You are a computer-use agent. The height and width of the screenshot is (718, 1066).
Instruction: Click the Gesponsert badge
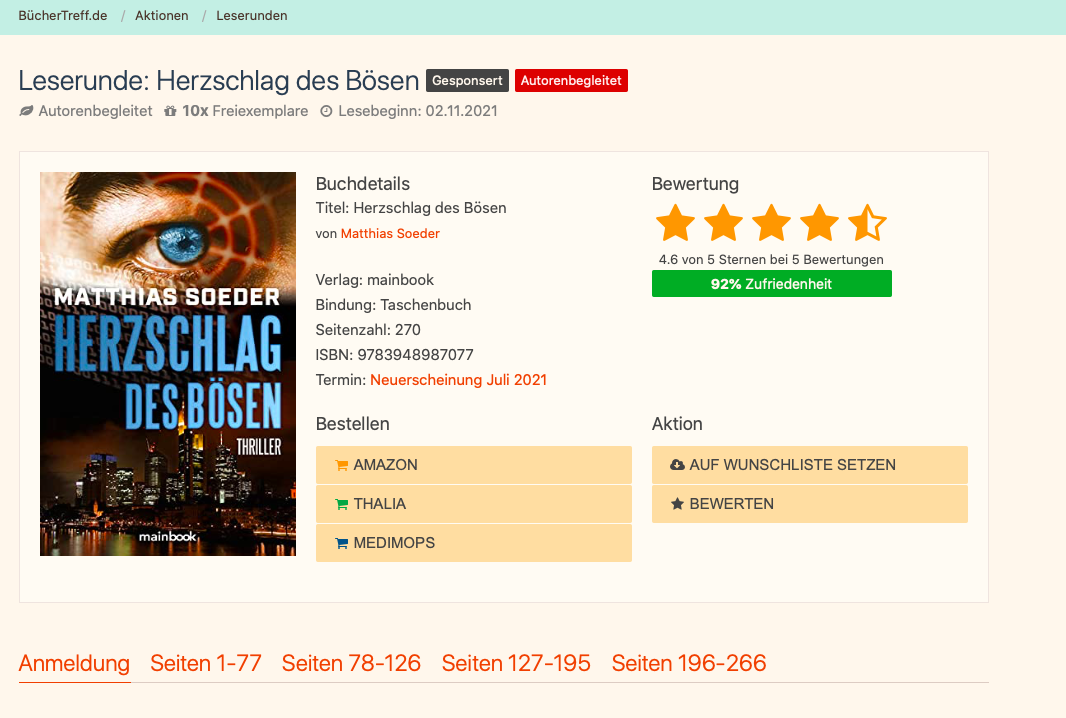(x=467, y=80)
